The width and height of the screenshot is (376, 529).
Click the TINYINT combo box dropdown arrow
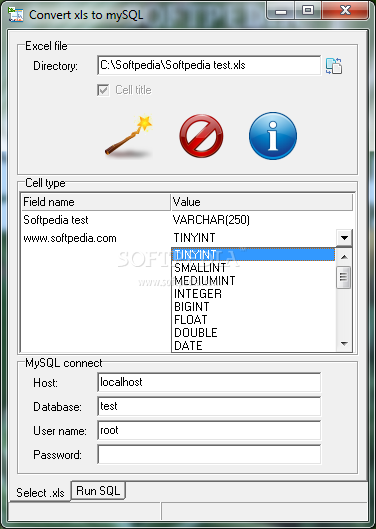coord(344,238)
